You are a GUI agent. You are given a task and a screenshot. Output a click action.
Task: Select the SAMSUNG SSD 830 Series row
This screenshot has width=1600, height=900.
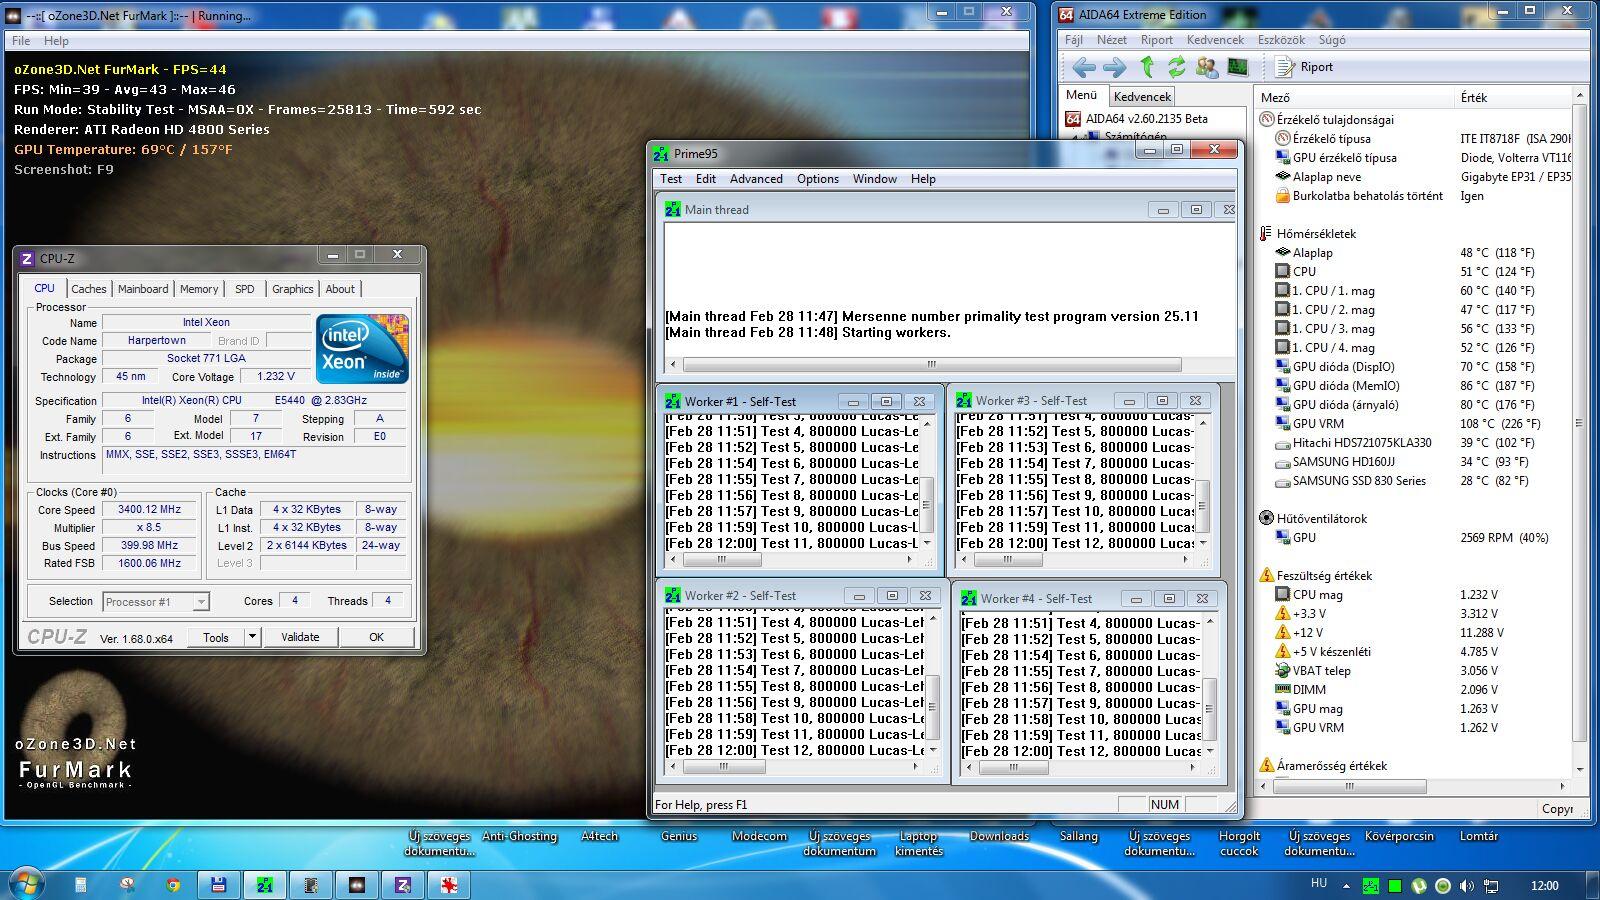tap(1415, 481)
